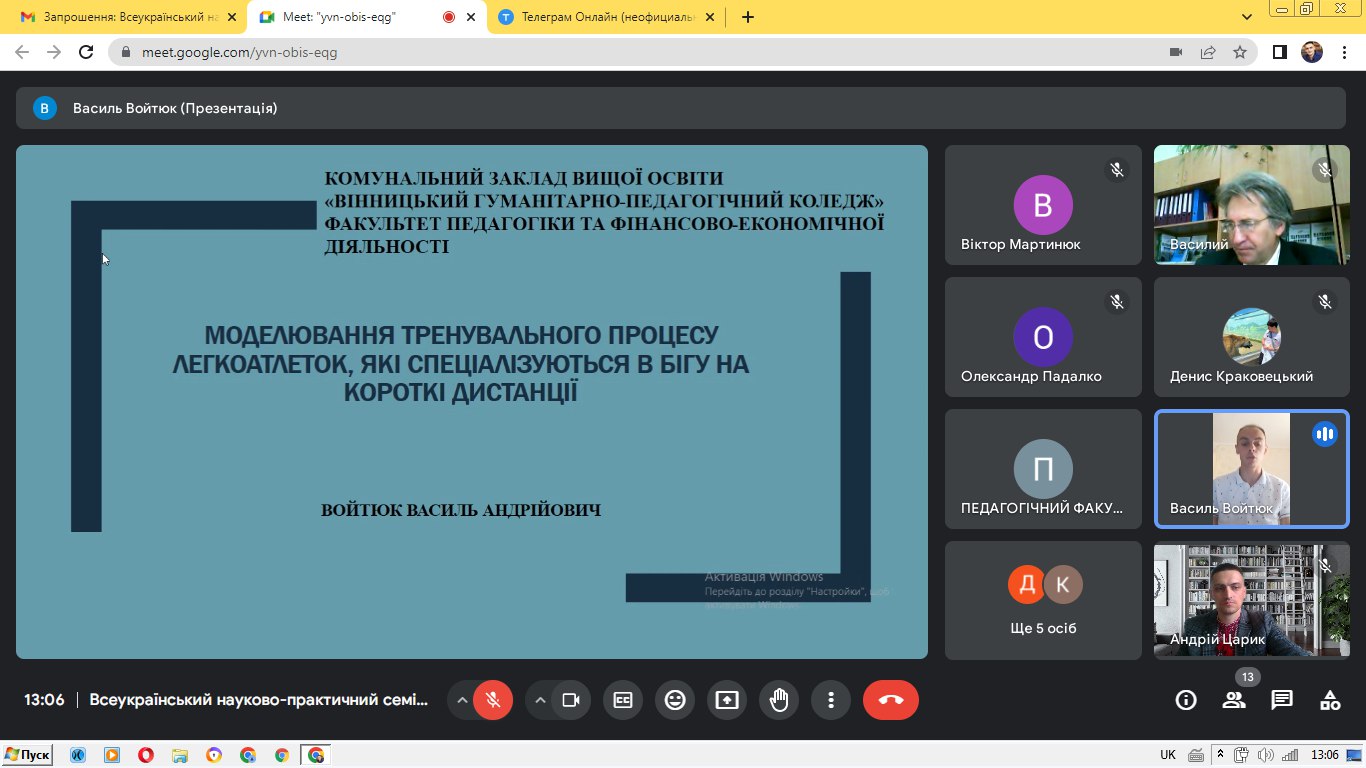Select Андрій Царик video tile
1366x768 pixels.
[1252, 600]
